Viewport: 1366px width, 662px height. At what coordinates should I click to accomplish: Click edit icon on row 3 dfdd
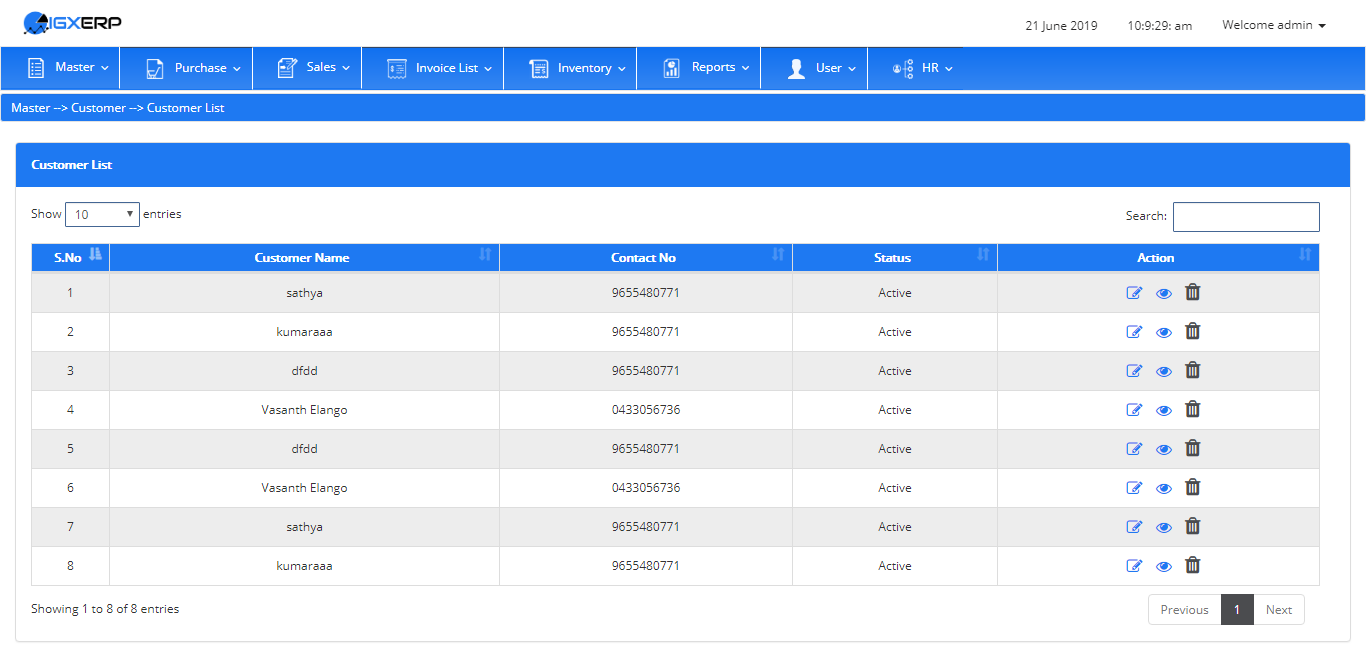1134,371
